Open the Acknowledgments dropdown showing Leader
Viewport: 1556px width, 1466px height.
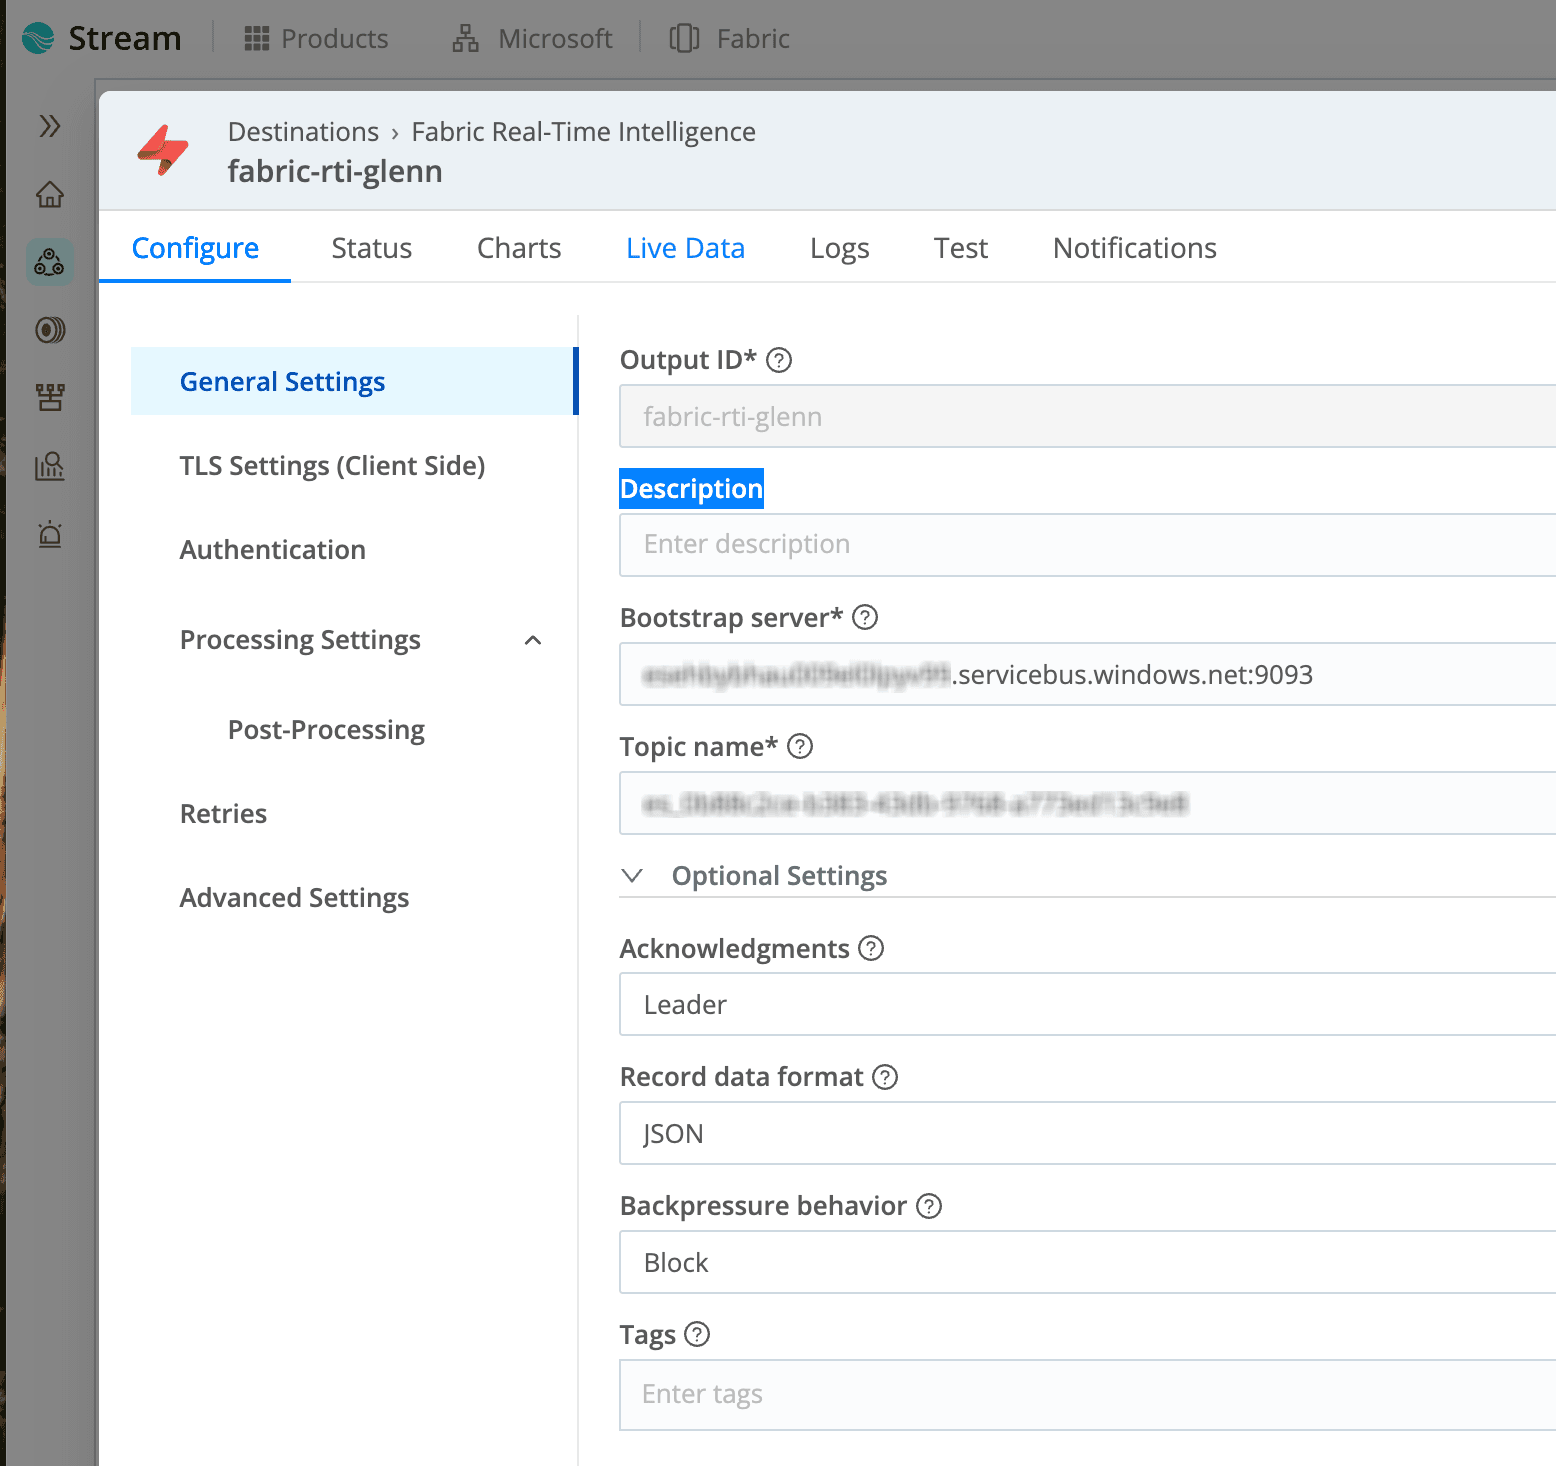pyautogui.click(x=1086, y=1004)
